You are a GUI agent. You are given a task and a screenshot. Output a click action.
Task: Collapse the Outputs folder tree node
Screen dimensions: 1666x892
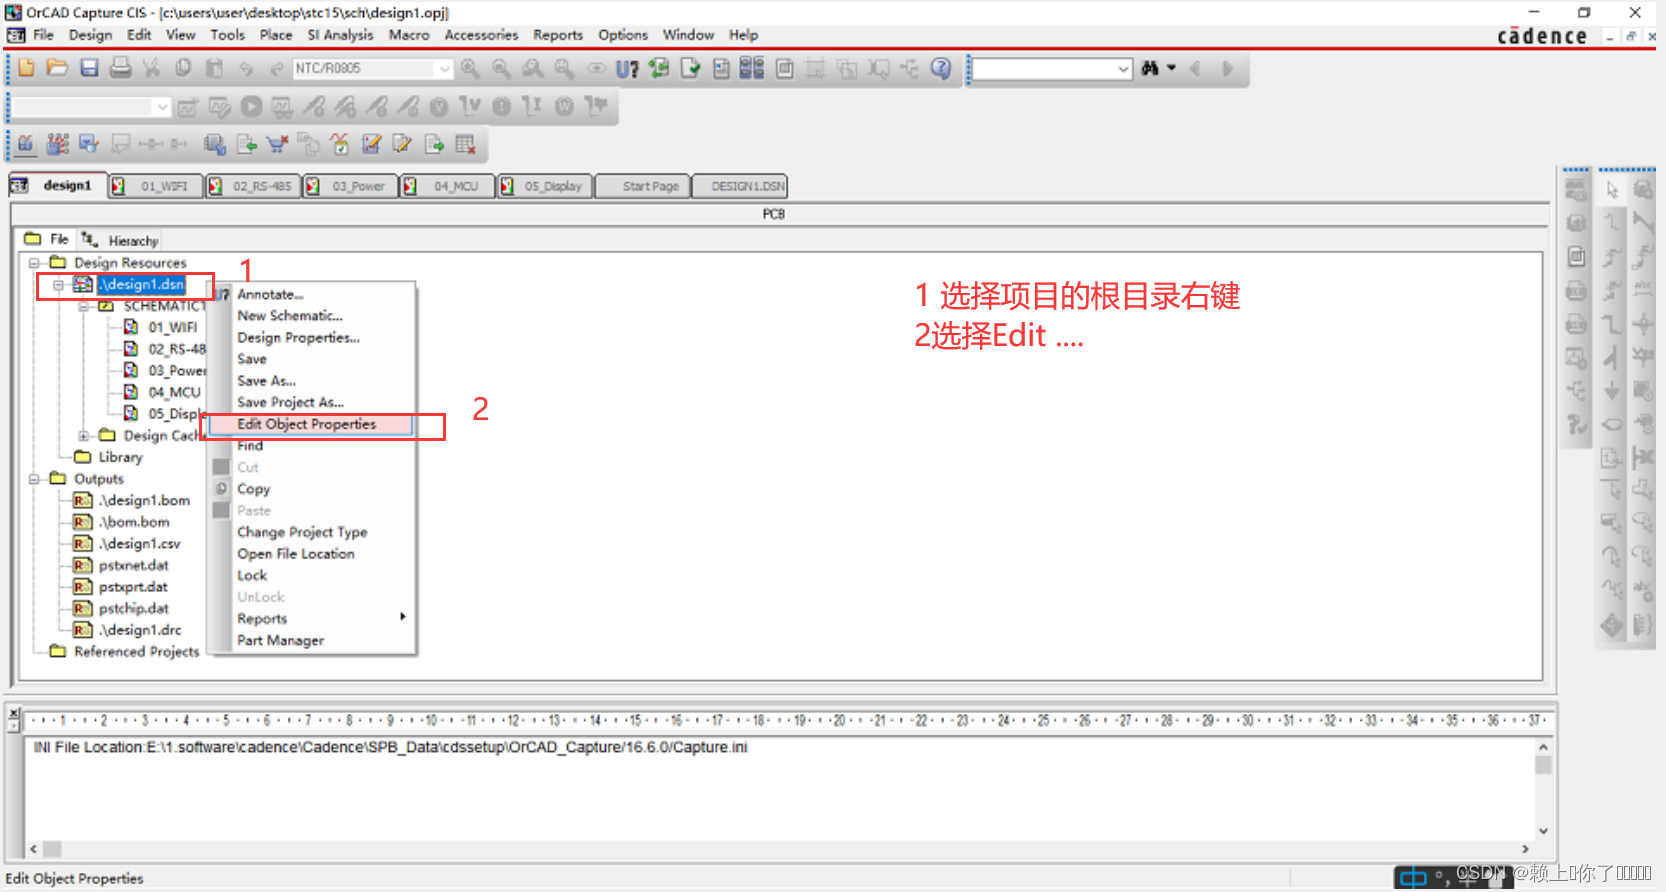(x=33, y=479)
